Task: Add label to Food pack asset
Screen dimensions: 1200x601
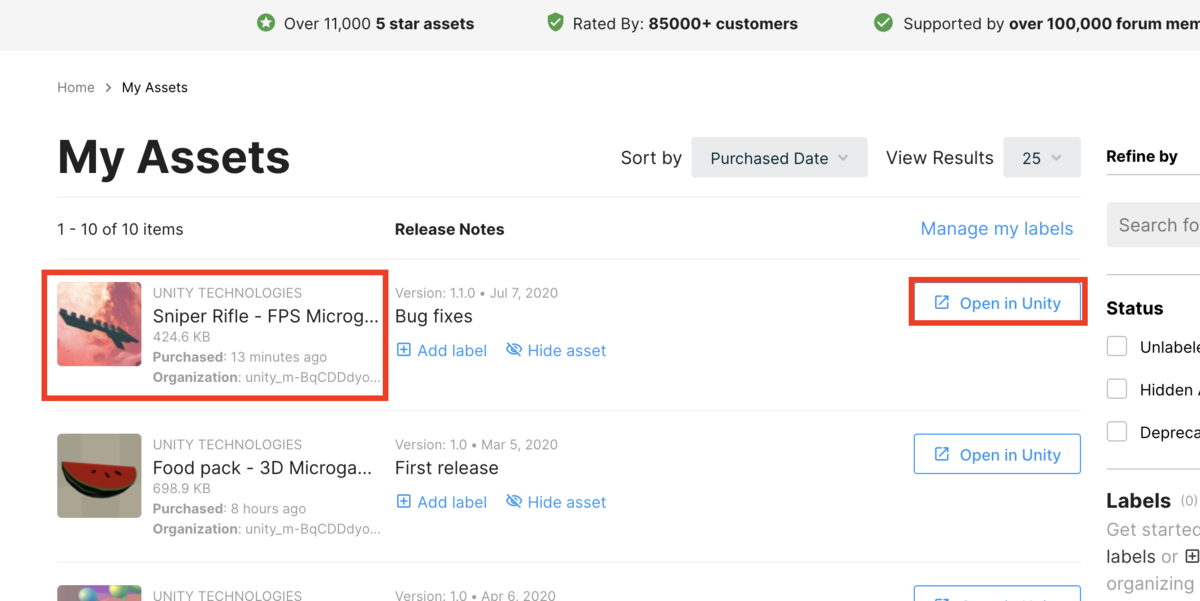Action: point(442,502)
